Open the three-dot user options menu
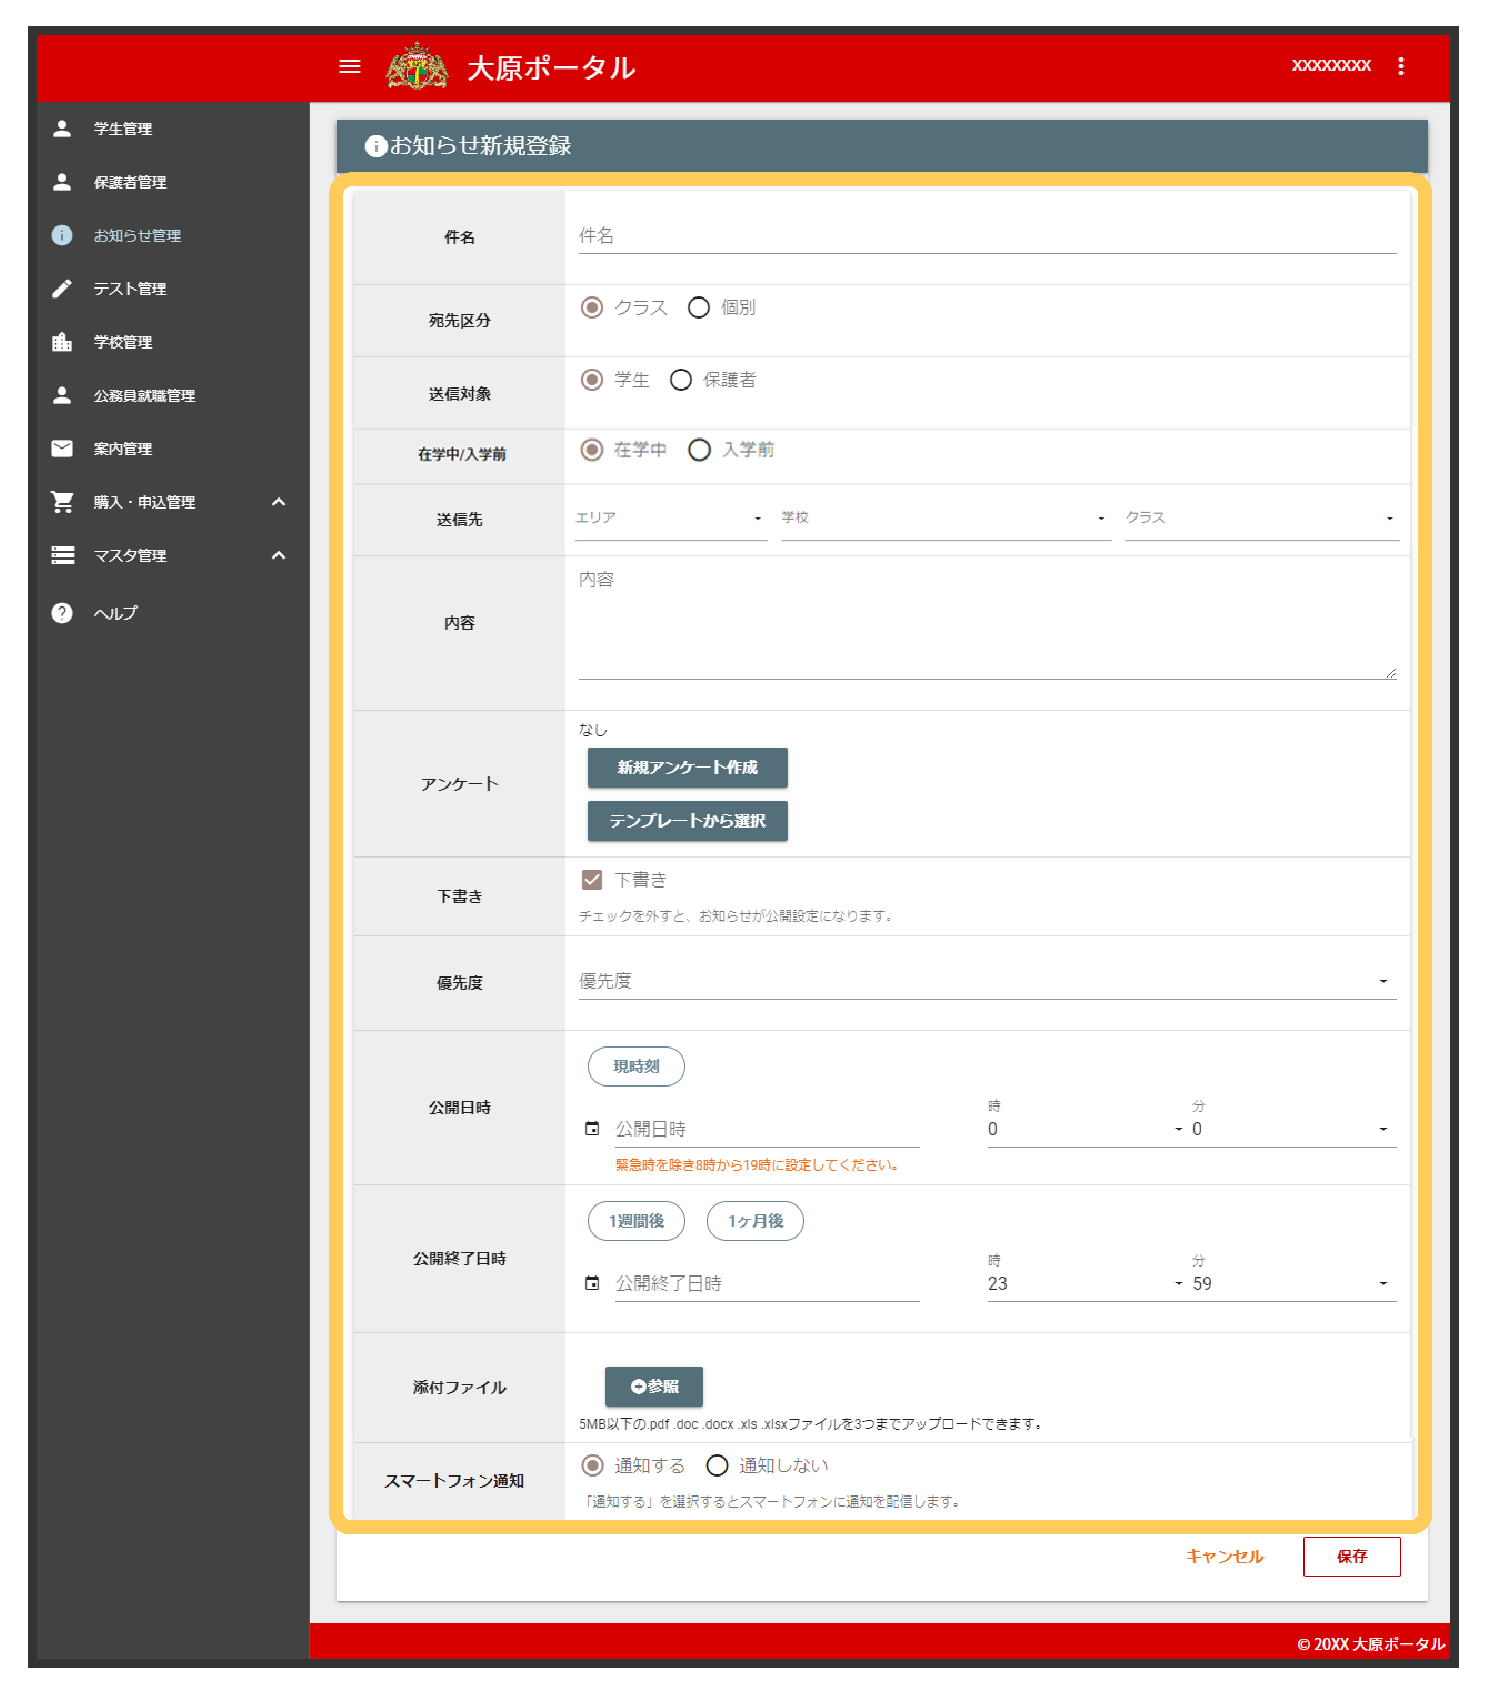This screenshot has width=1487, height=1696. point(1401,66)
